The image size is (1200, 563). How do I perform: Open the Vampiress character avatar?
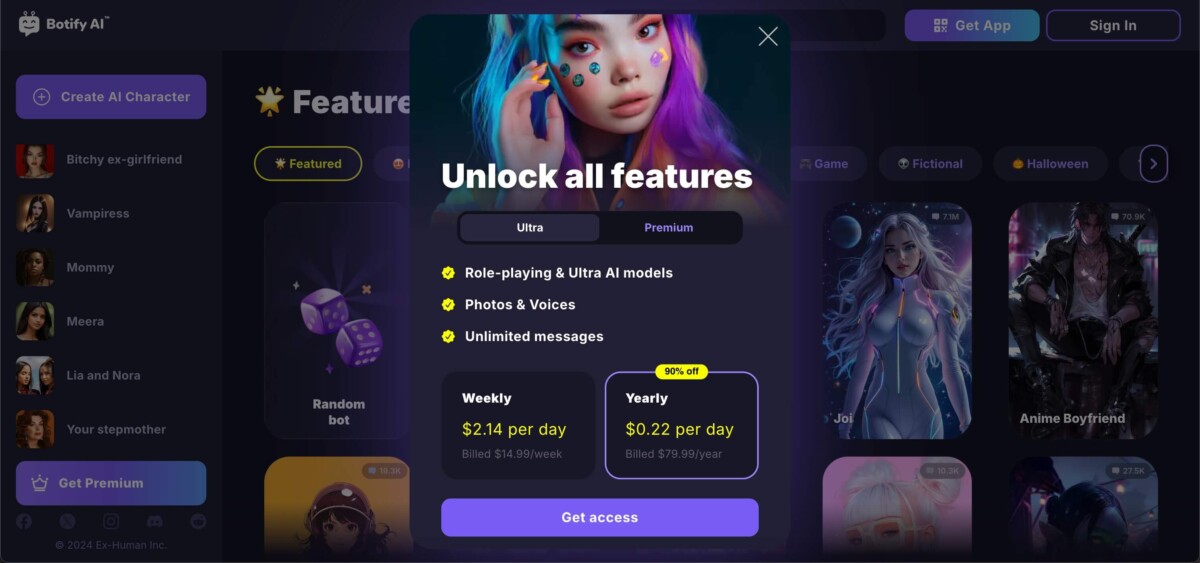point(35,213)
